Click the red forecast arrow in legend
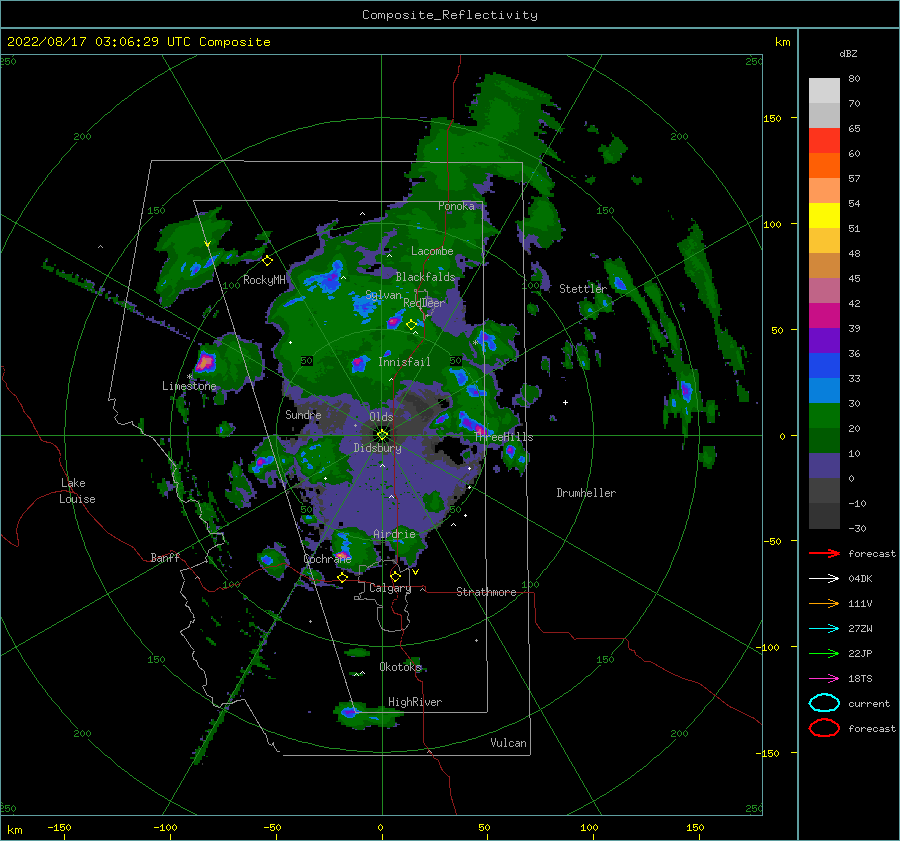This screenshot has height=841, width=900. click(x=824, y=553)
